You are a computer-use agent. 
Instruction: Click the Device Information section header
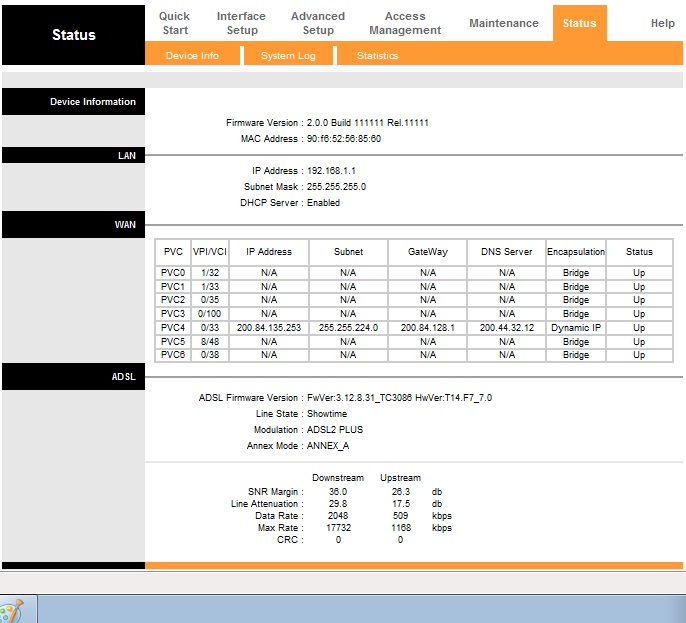point(74,102)
